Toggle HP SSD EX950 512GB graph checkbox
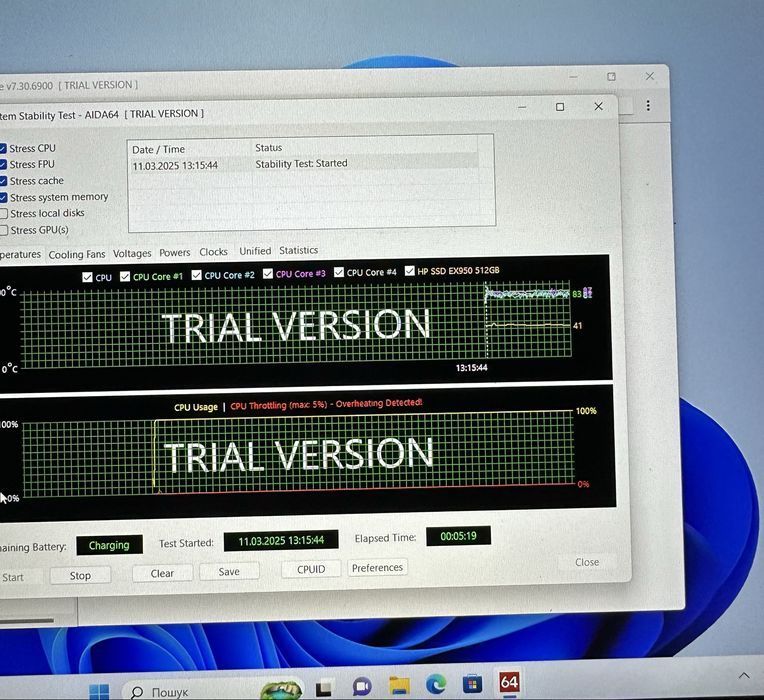This screenshot has width=764, height=700. click(x=409, y=270)
